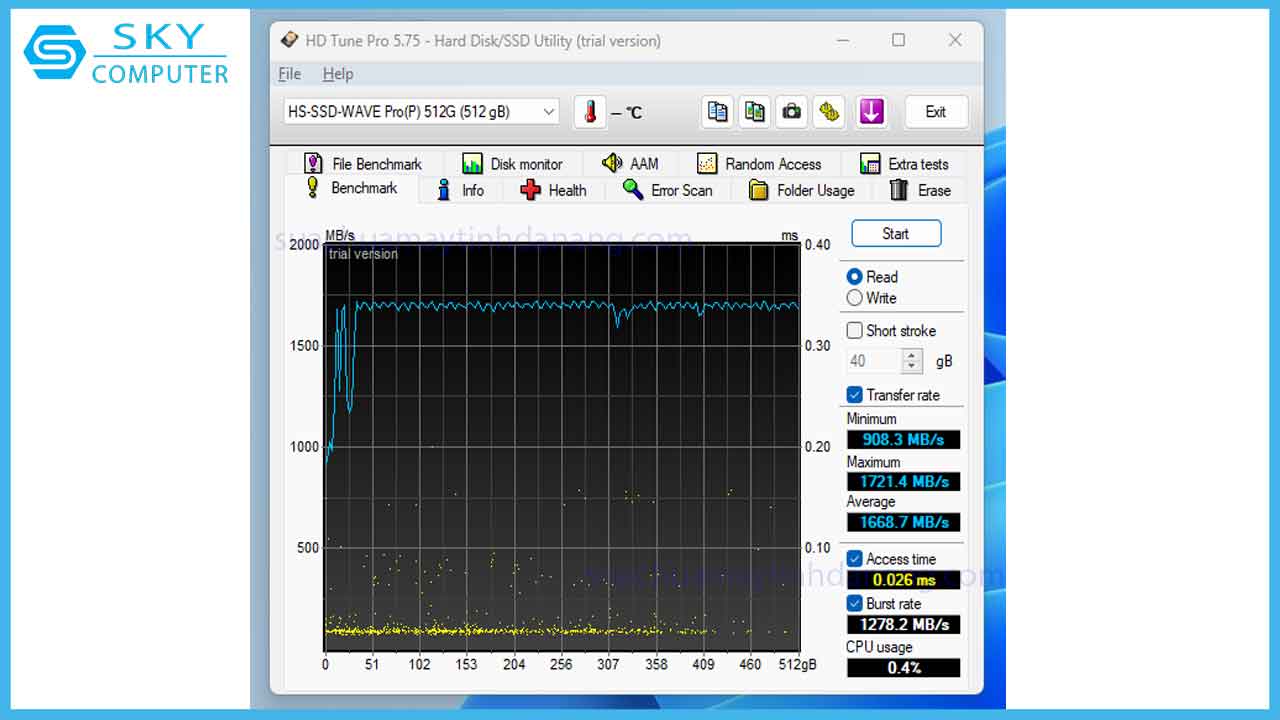Toggle the Burst rate checkbox
Viewport: 1280px width, 720px height.
[854, 604]
